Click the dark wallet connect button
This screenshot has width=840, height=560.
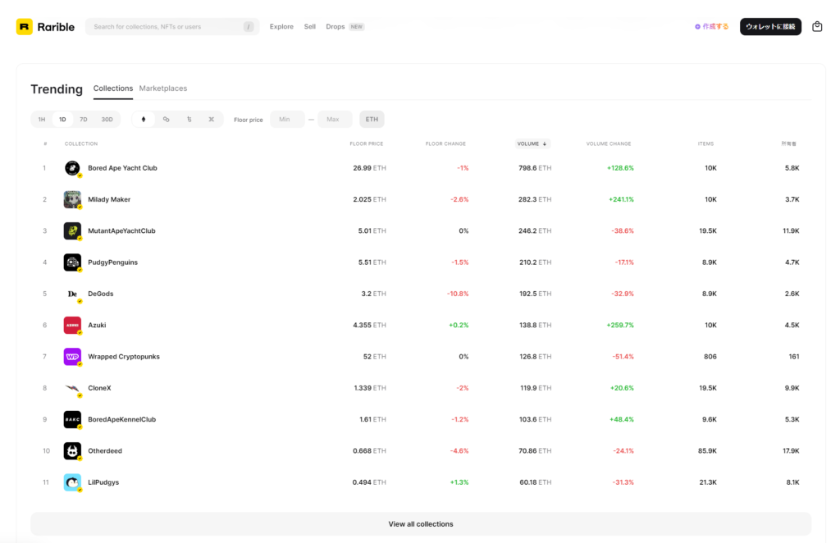[x=770, y=27]
